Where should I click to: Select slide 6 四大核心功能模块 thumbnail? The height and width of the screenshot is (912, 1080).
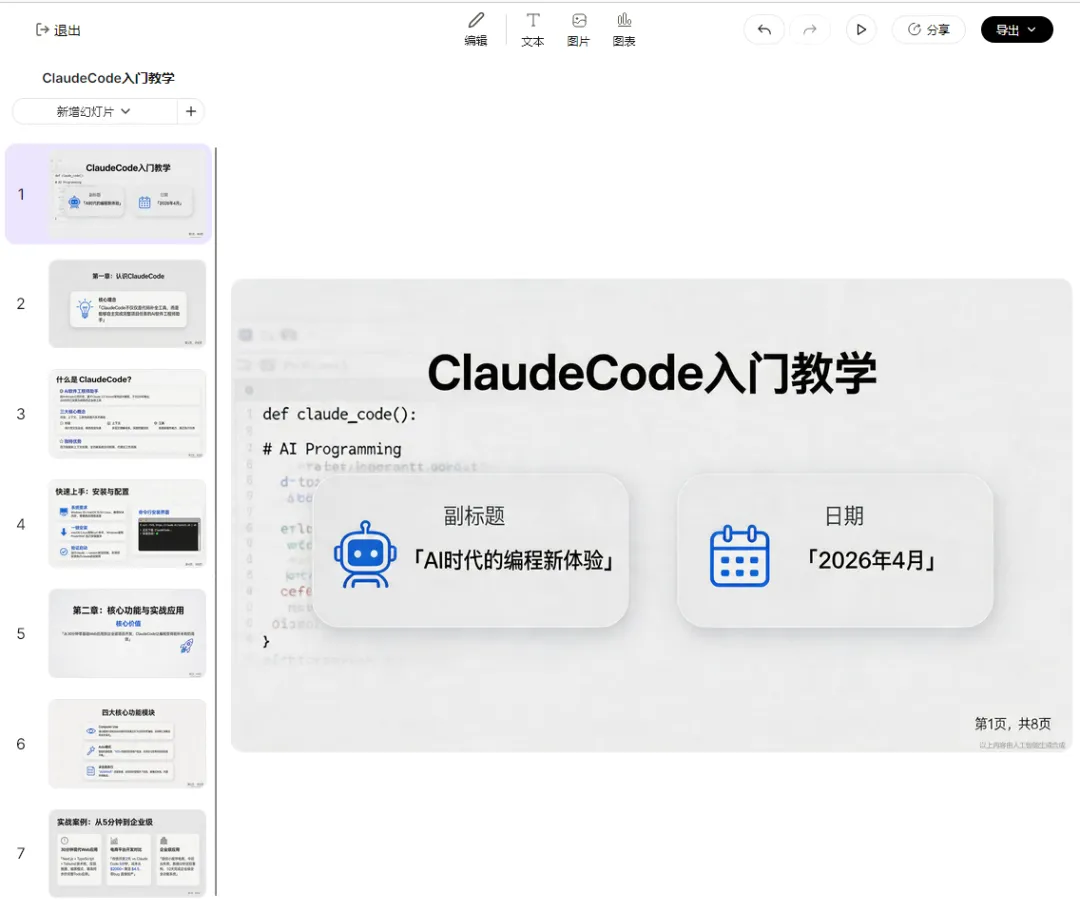[x=127, y=744]
